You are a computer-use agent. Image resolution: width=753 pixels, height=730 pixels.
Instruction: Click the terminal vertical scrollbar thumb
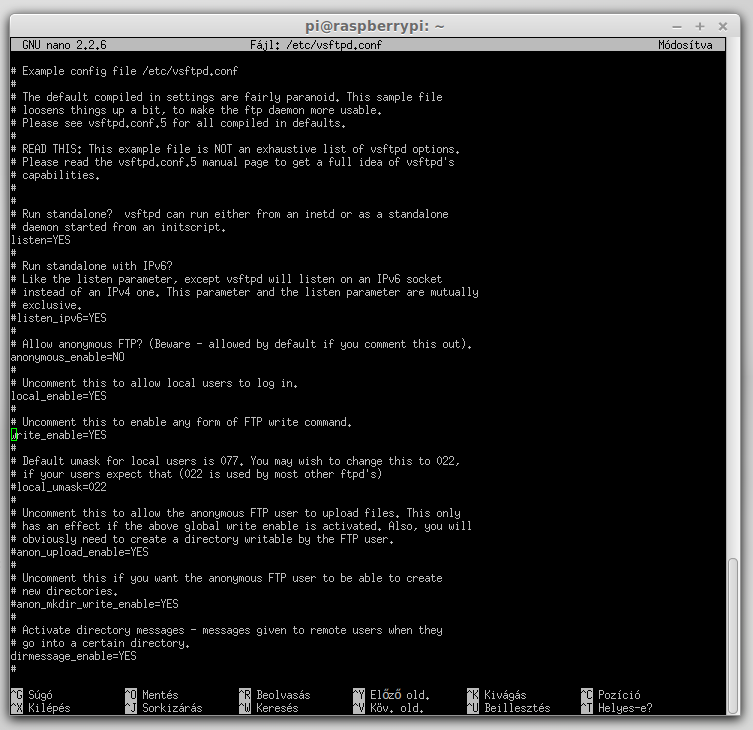coord(733,635)
